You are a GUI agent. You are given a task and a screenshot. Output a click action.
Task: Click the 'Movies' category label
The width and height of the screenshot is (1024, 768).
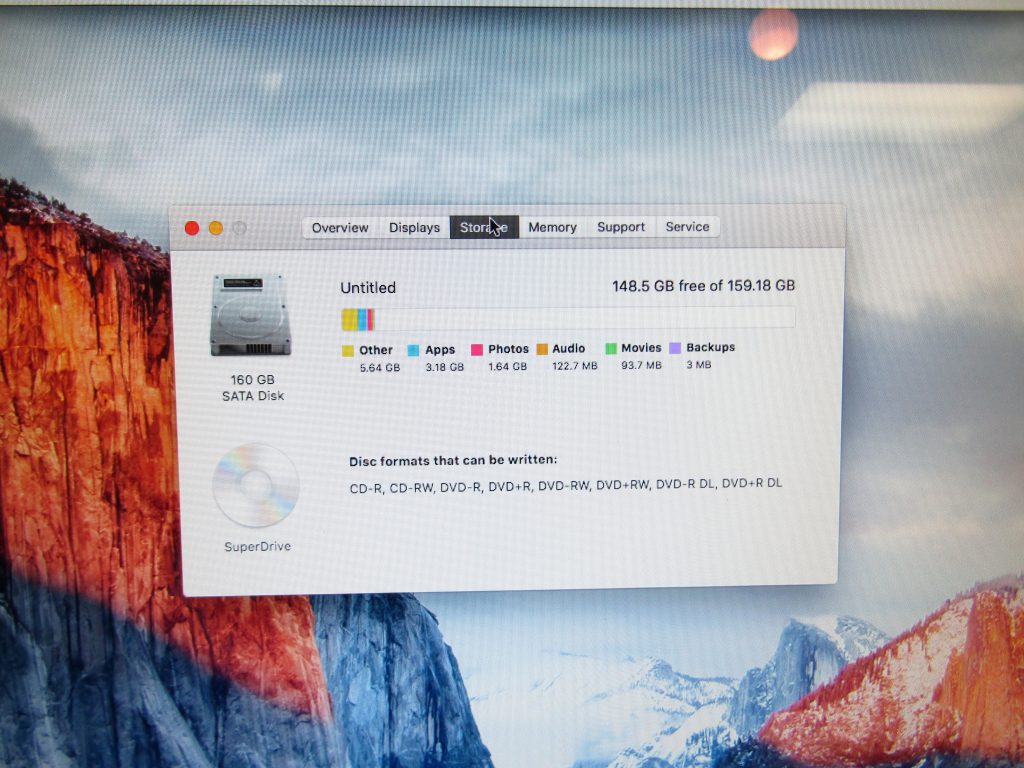pyautogui.click(x=641, y=347)
